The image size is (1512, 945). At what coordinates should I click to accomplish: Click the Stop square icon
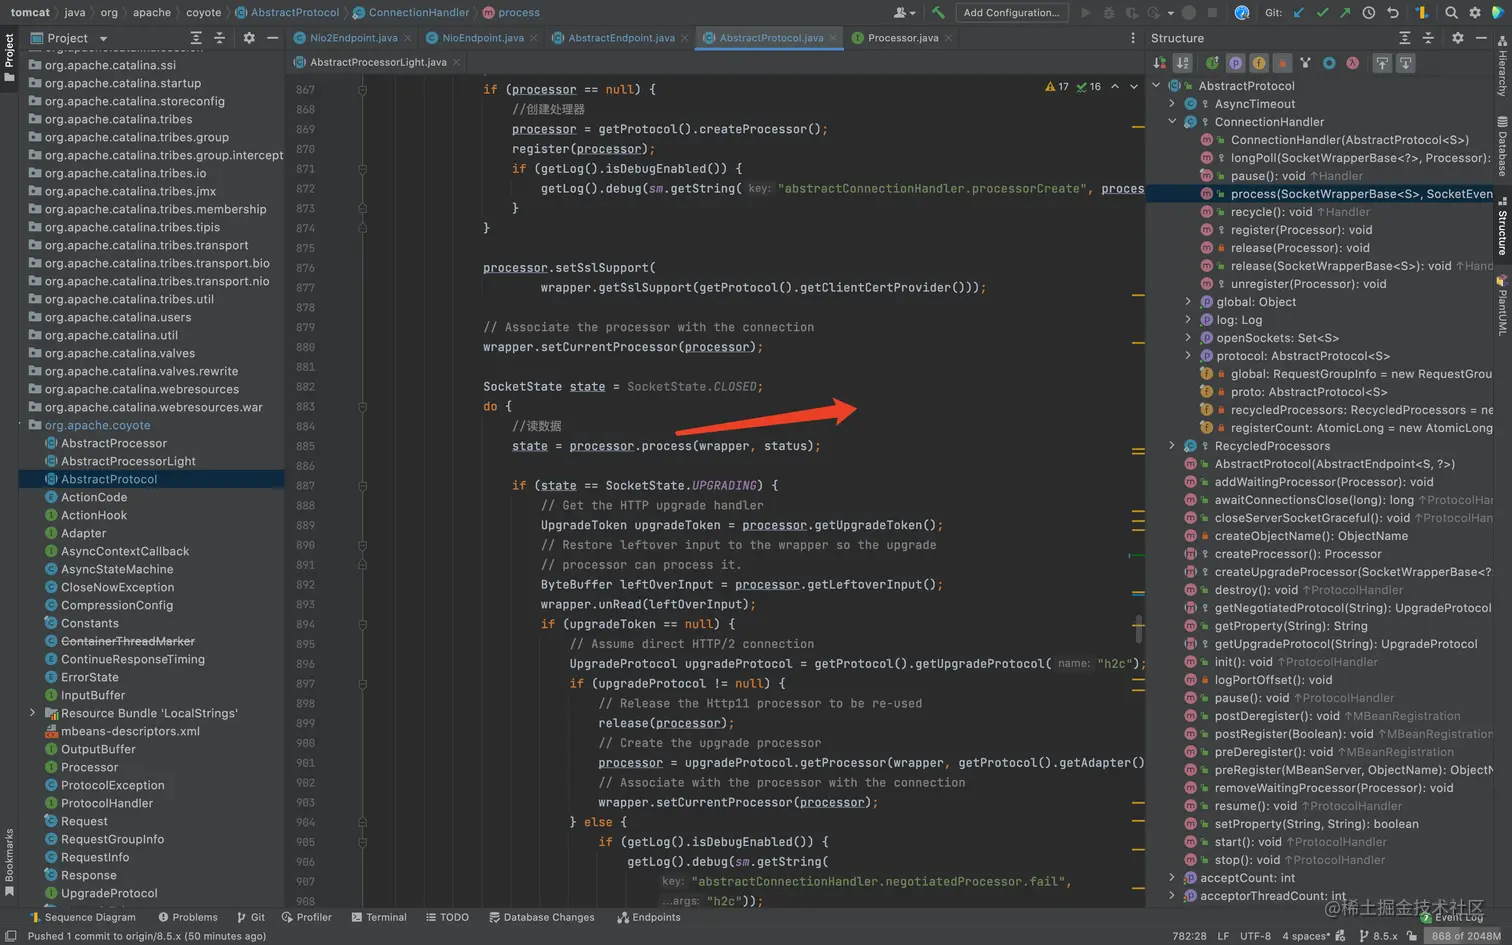tap(1213, 13)
